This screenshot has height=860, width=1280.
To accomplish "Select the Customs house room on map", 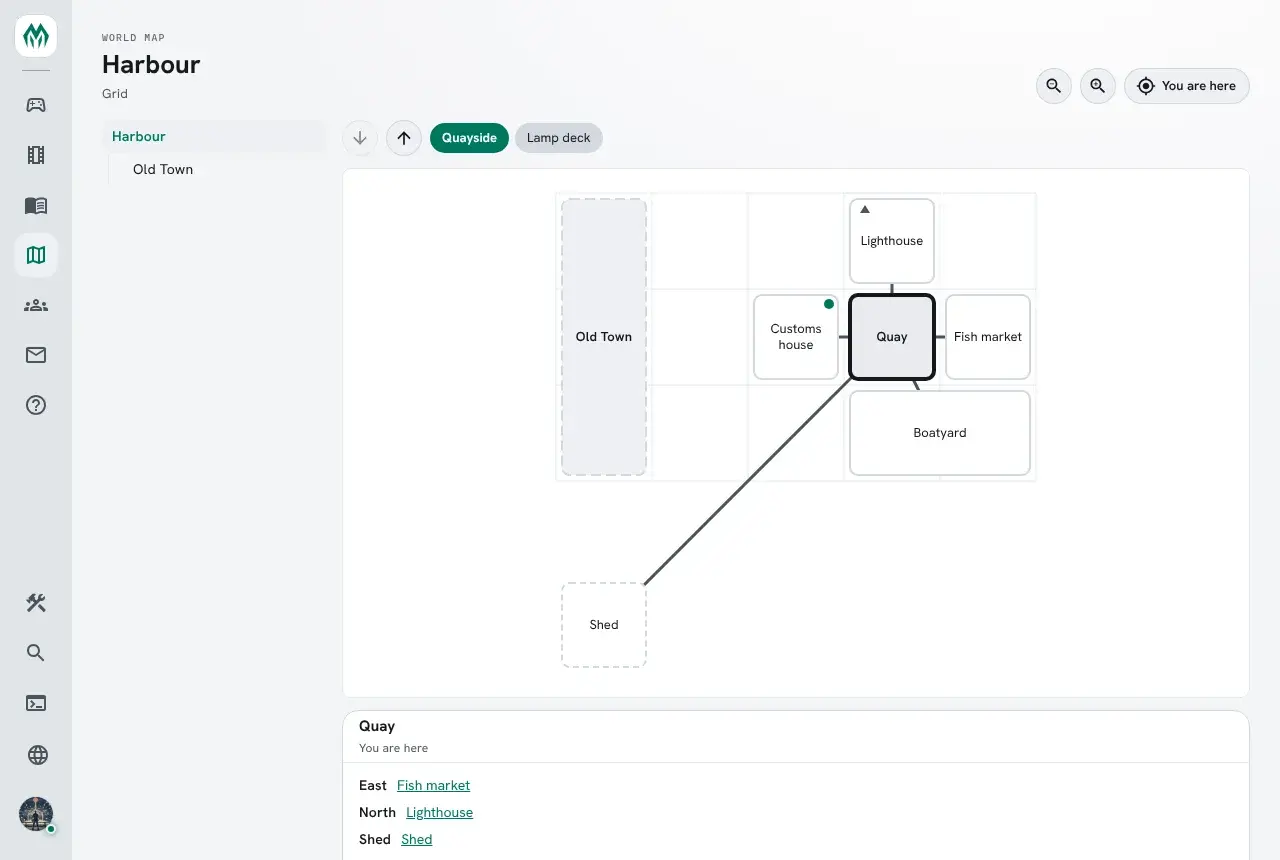I will pos(796,337).
